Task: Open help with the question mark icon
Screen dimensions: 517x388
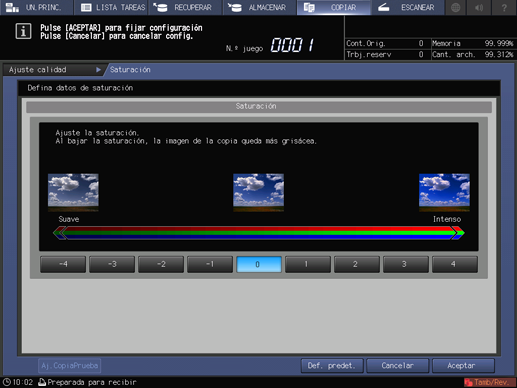Action: pyautogui.click(x=504, y=7)
